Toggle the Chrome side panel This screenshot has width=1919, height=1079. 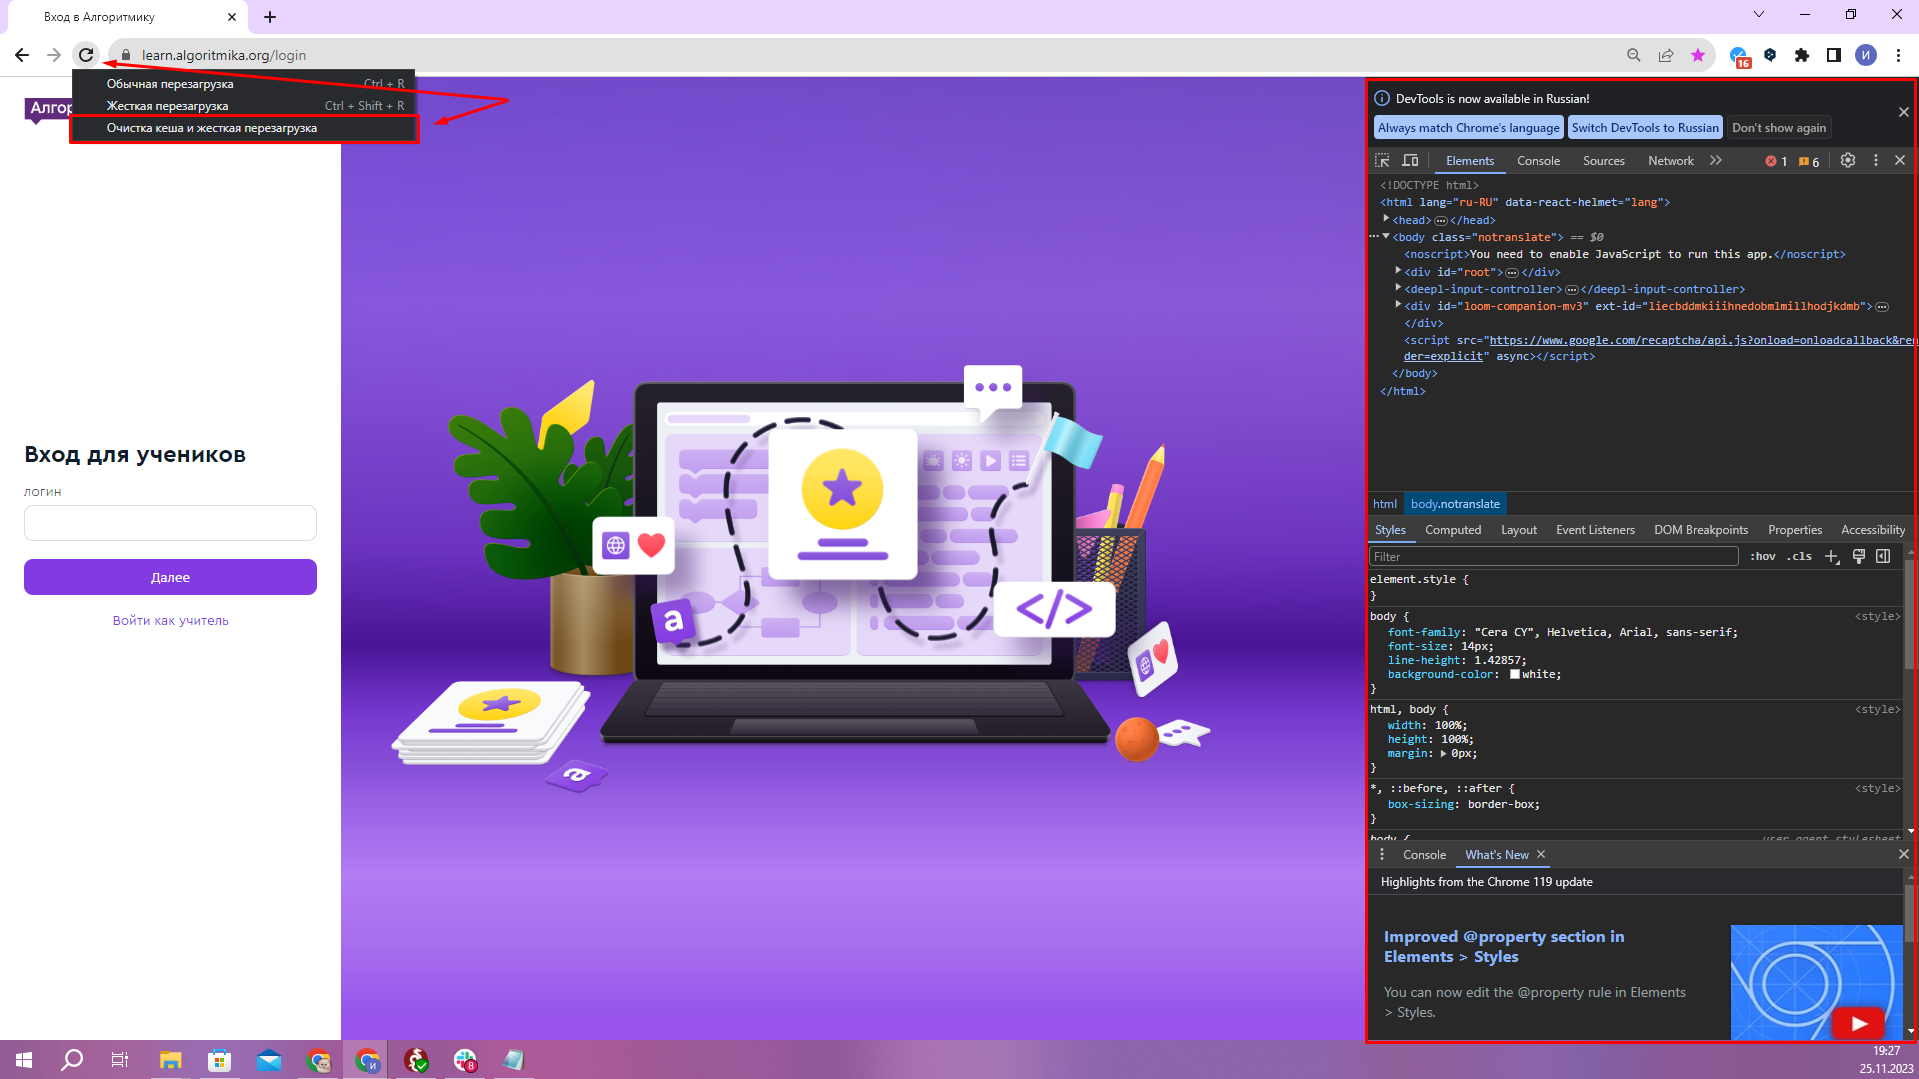click(1834, 55)
